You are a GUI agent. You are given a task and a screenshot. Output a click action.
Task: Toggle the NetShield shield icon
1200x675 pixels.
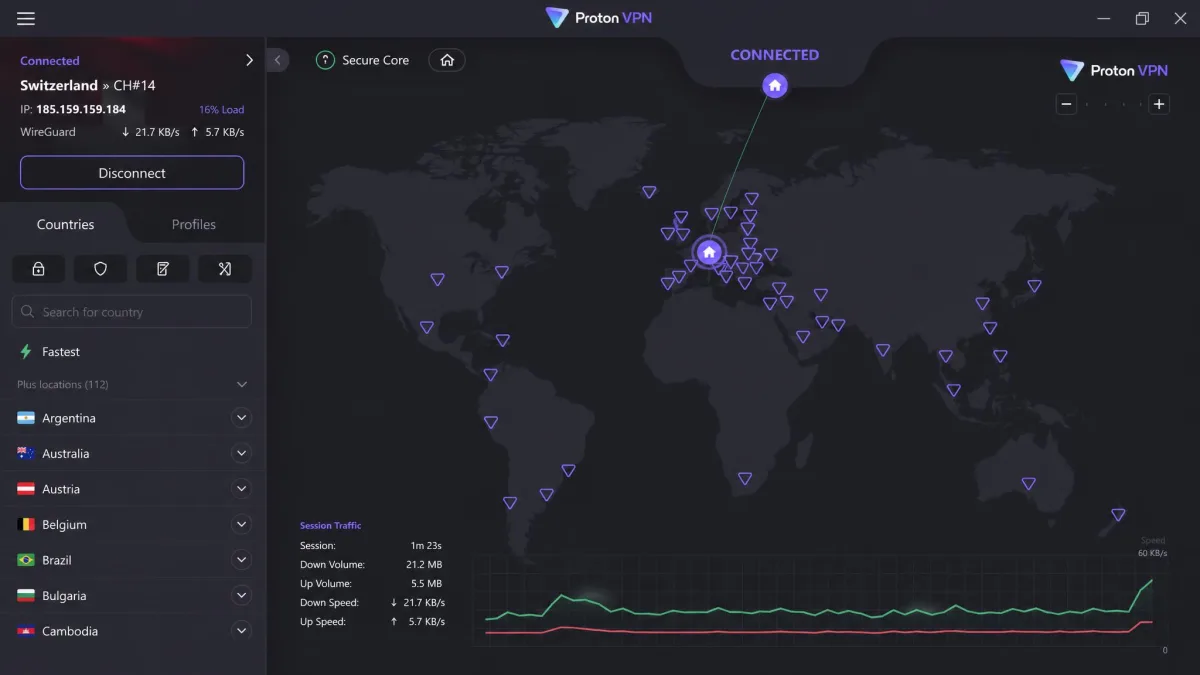tap(100, 268)
